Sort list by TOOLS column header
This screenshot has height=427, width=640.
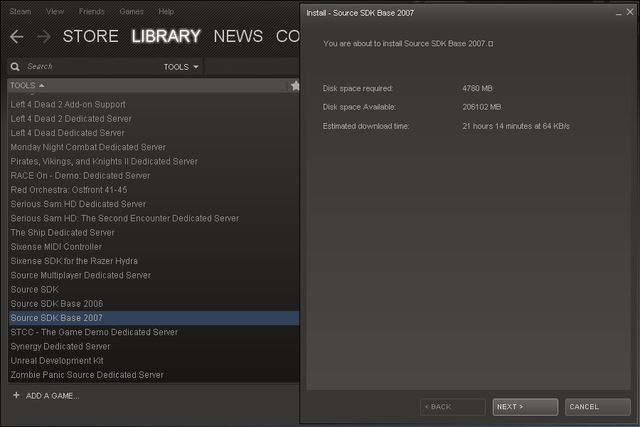point(27,85)
